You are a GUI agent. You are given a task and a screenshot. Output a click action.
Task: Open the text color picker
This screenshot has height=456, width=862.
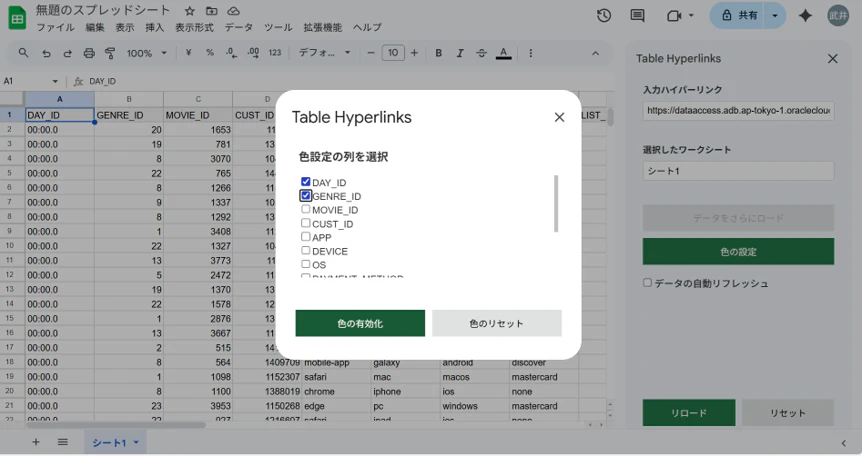coord(504,53)
